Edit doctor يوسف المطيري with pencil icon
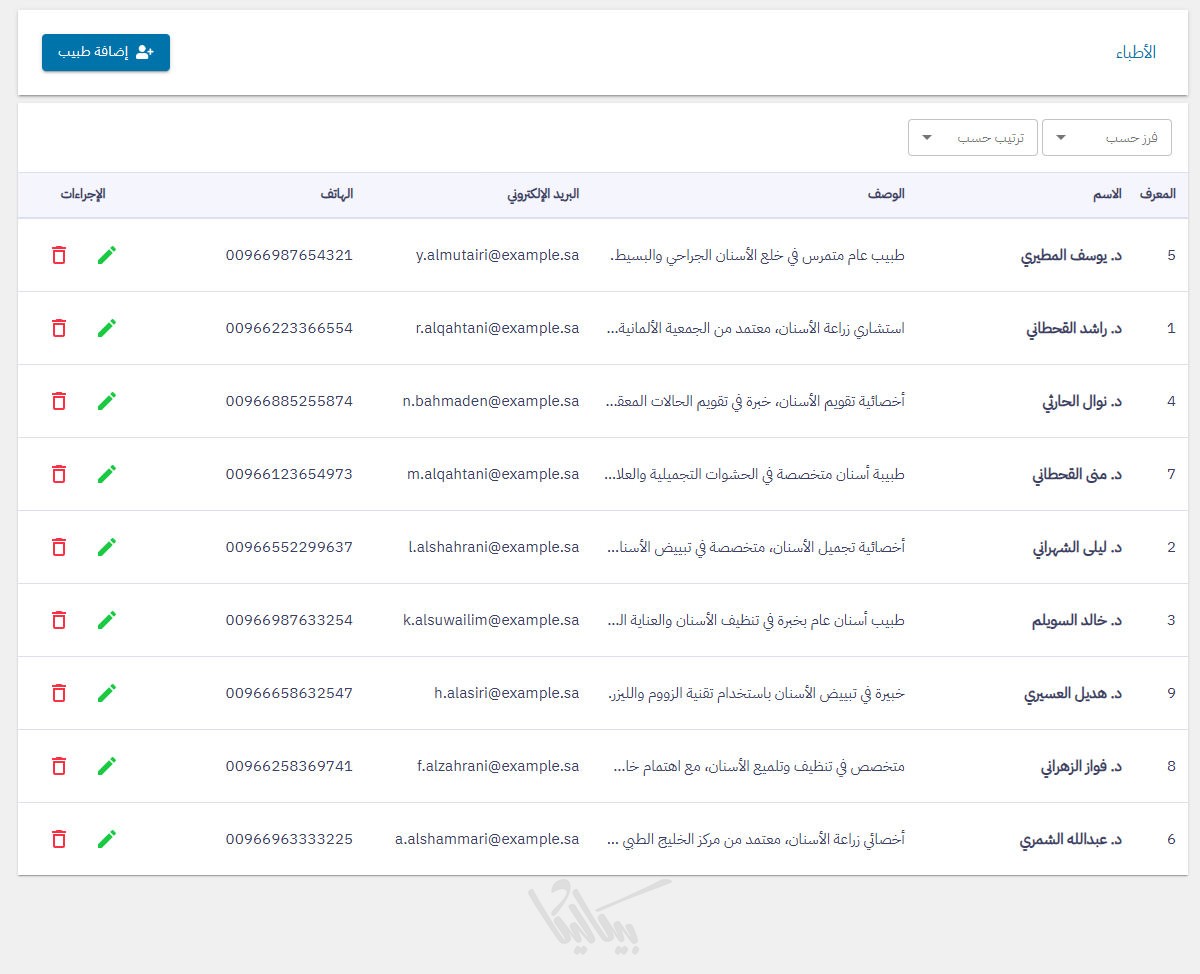Screen dimensions: 1200x974 (x=107, y=255)
